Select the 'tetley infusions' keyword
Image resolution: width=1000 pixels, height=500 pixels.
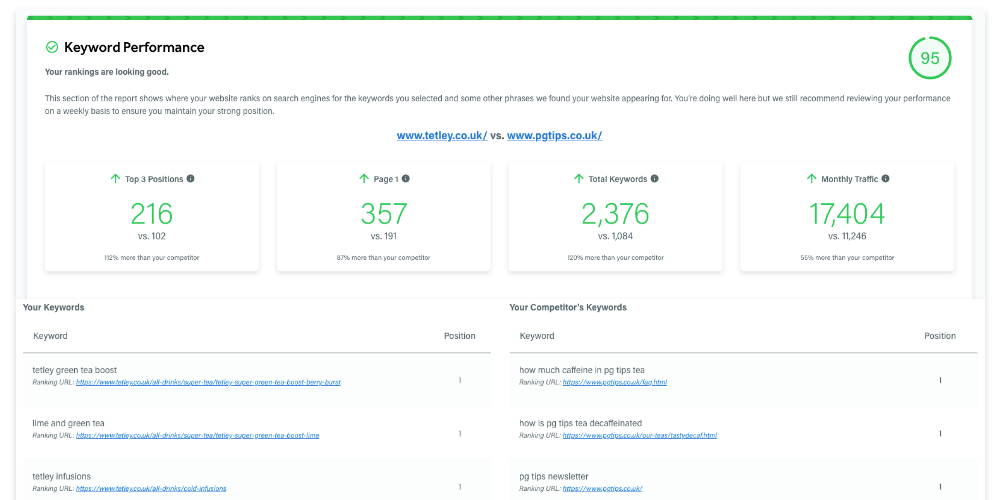pos(62,476)
